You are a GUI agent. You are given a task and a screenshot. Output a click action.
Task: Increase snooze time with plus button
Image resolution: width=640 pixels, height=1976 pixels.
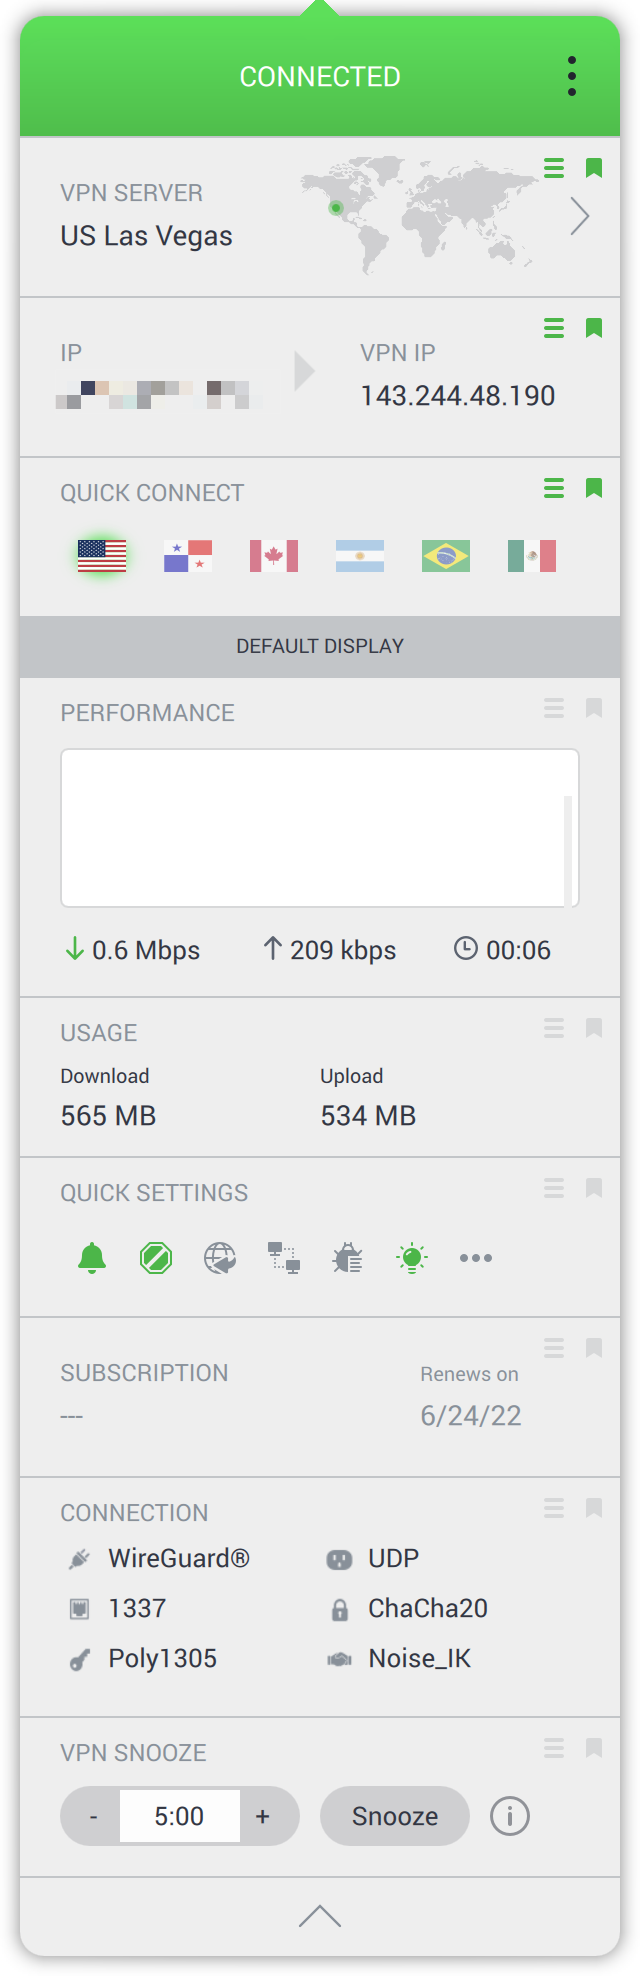[263, 1816]
